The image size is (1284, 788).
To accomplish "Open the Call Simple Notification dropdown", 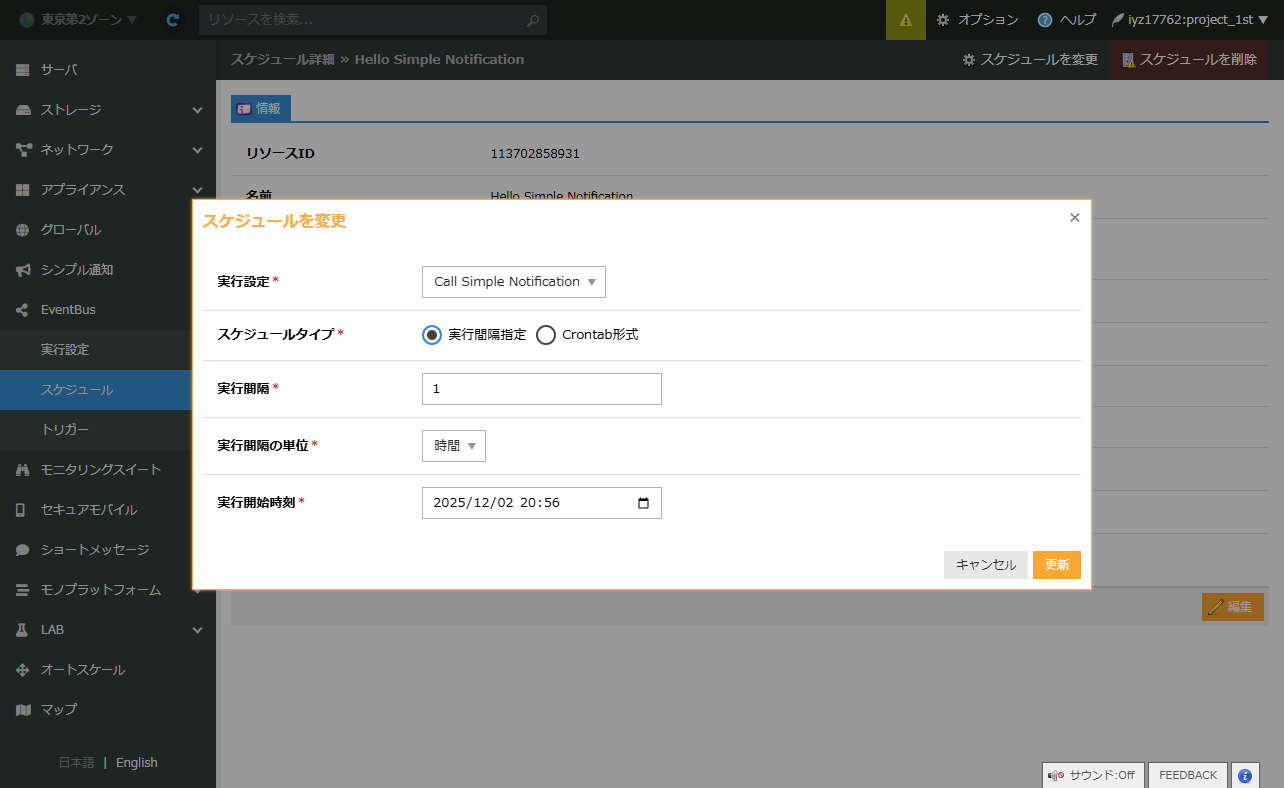I will pyautogui.click(x=514, y=282).
